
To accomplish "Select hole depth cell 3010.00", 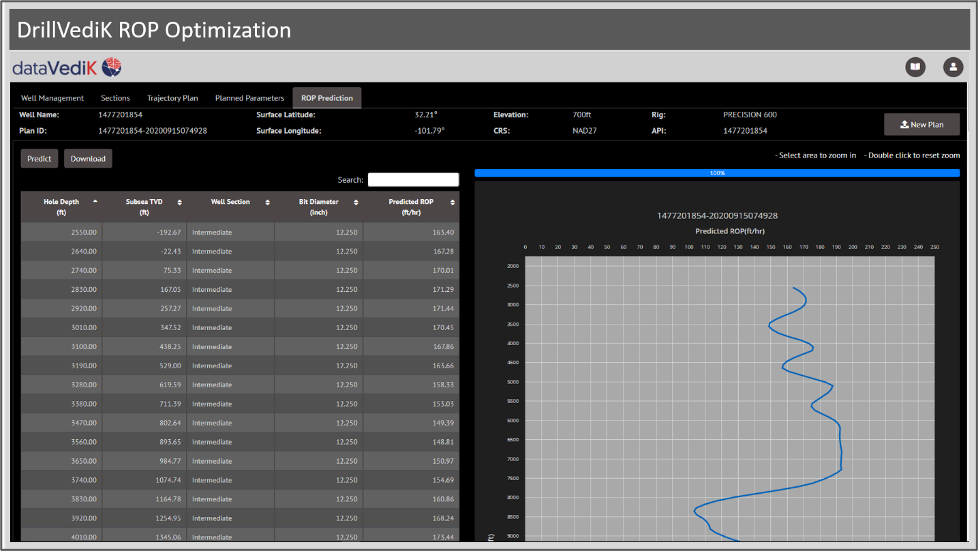I will 62,327.
